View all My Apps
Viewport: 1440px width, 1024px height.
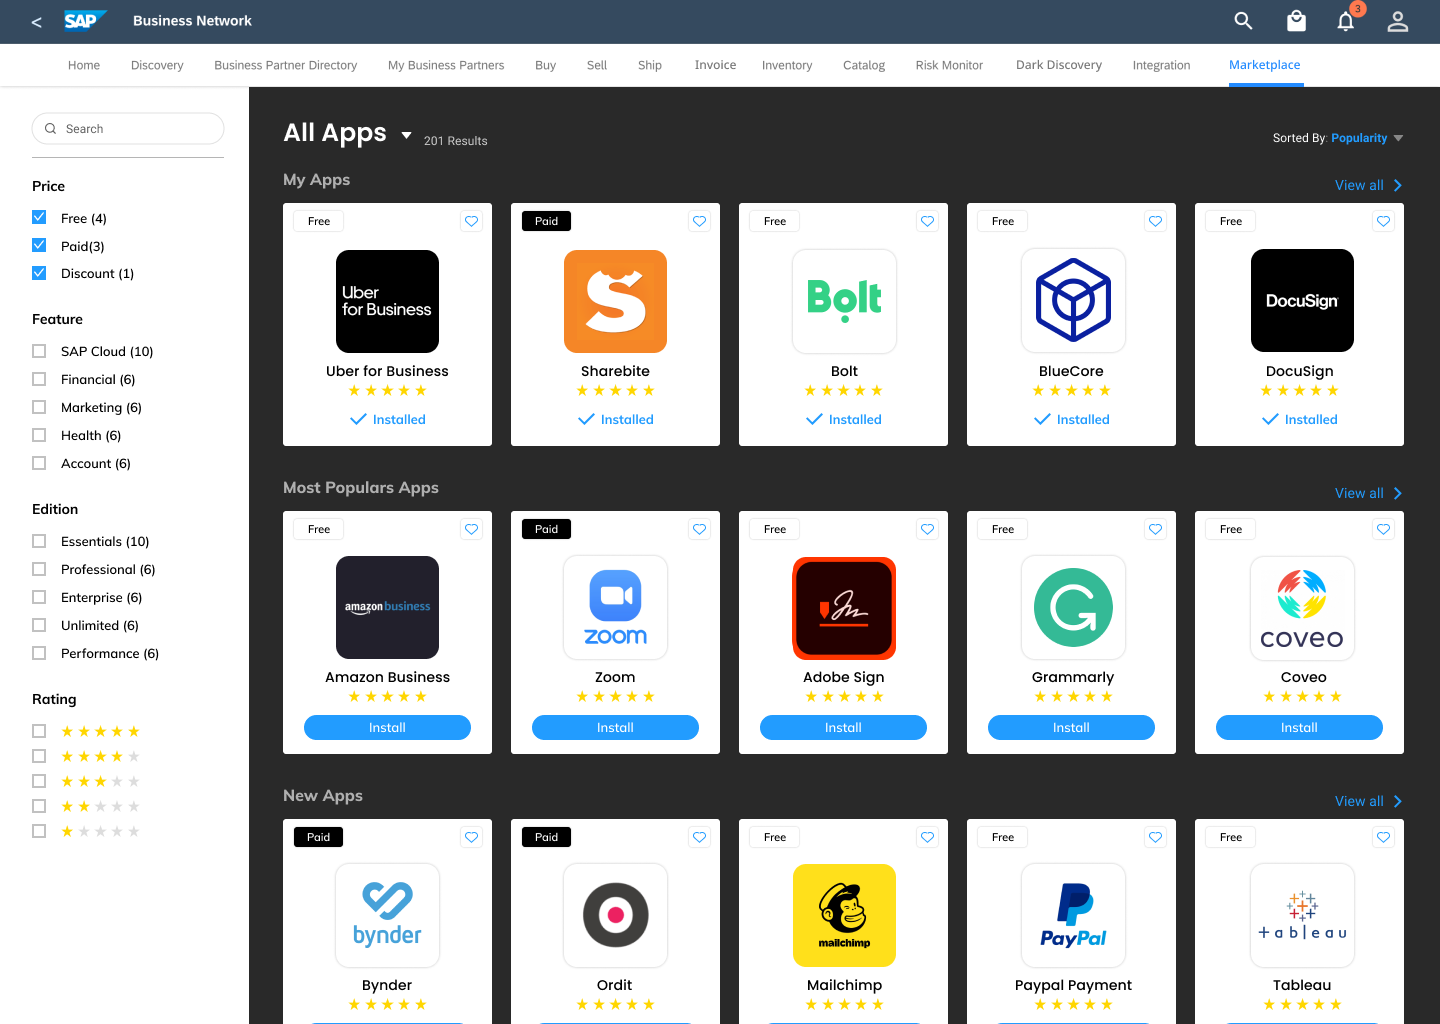(1368, 185)
